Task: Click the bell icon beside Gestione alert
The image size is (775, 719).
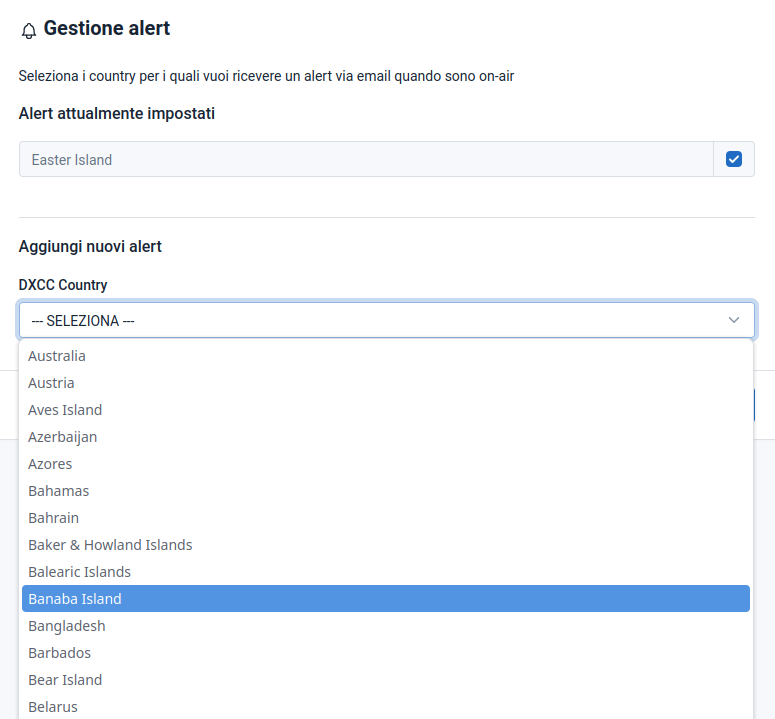Action: tap(28, 31)
